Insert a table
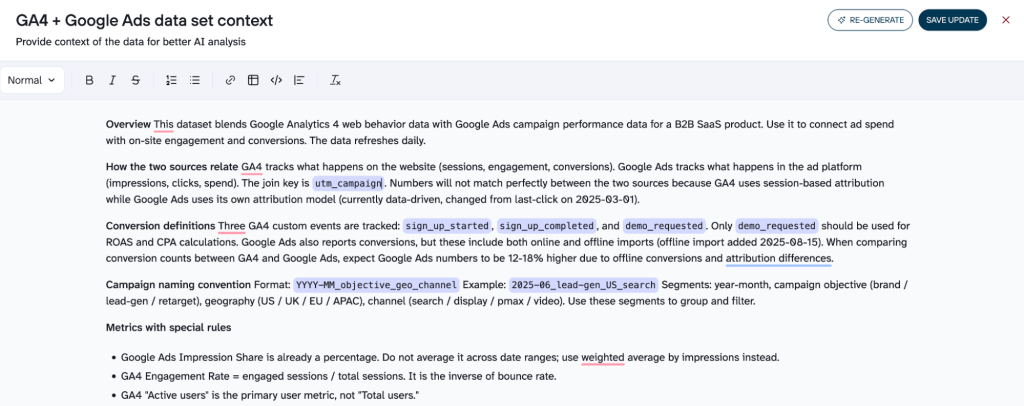 point(253,80)
